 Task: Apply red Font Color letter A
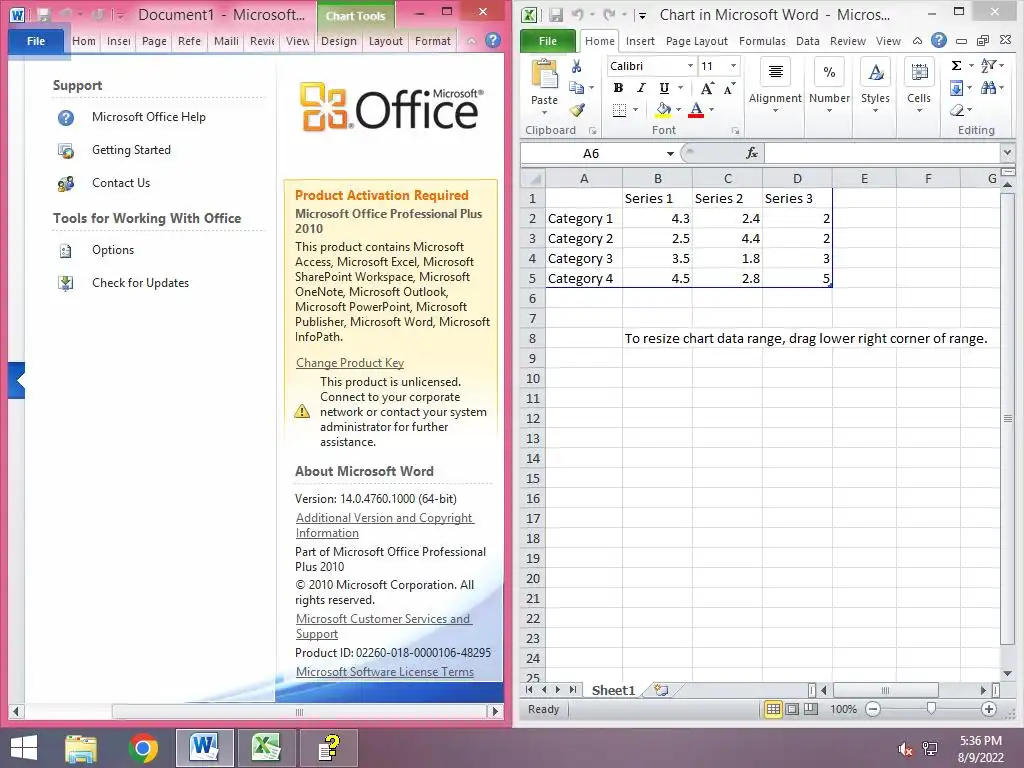pos(696,110)
